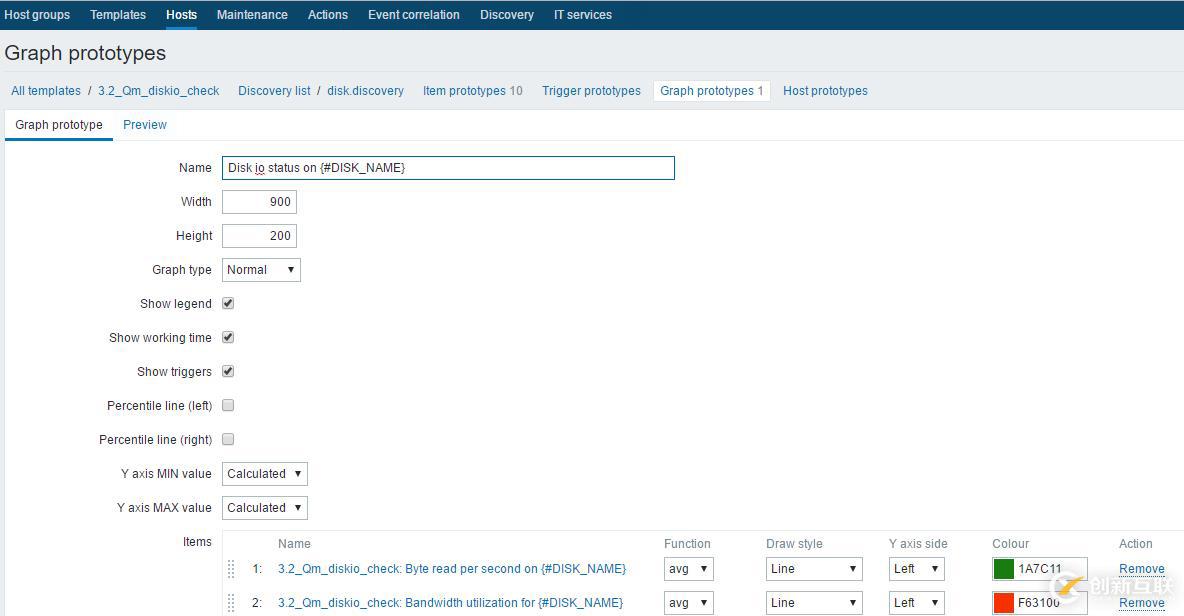Focus the Width input field
This screenshot has height=616, width=1184.
[260, 202]
